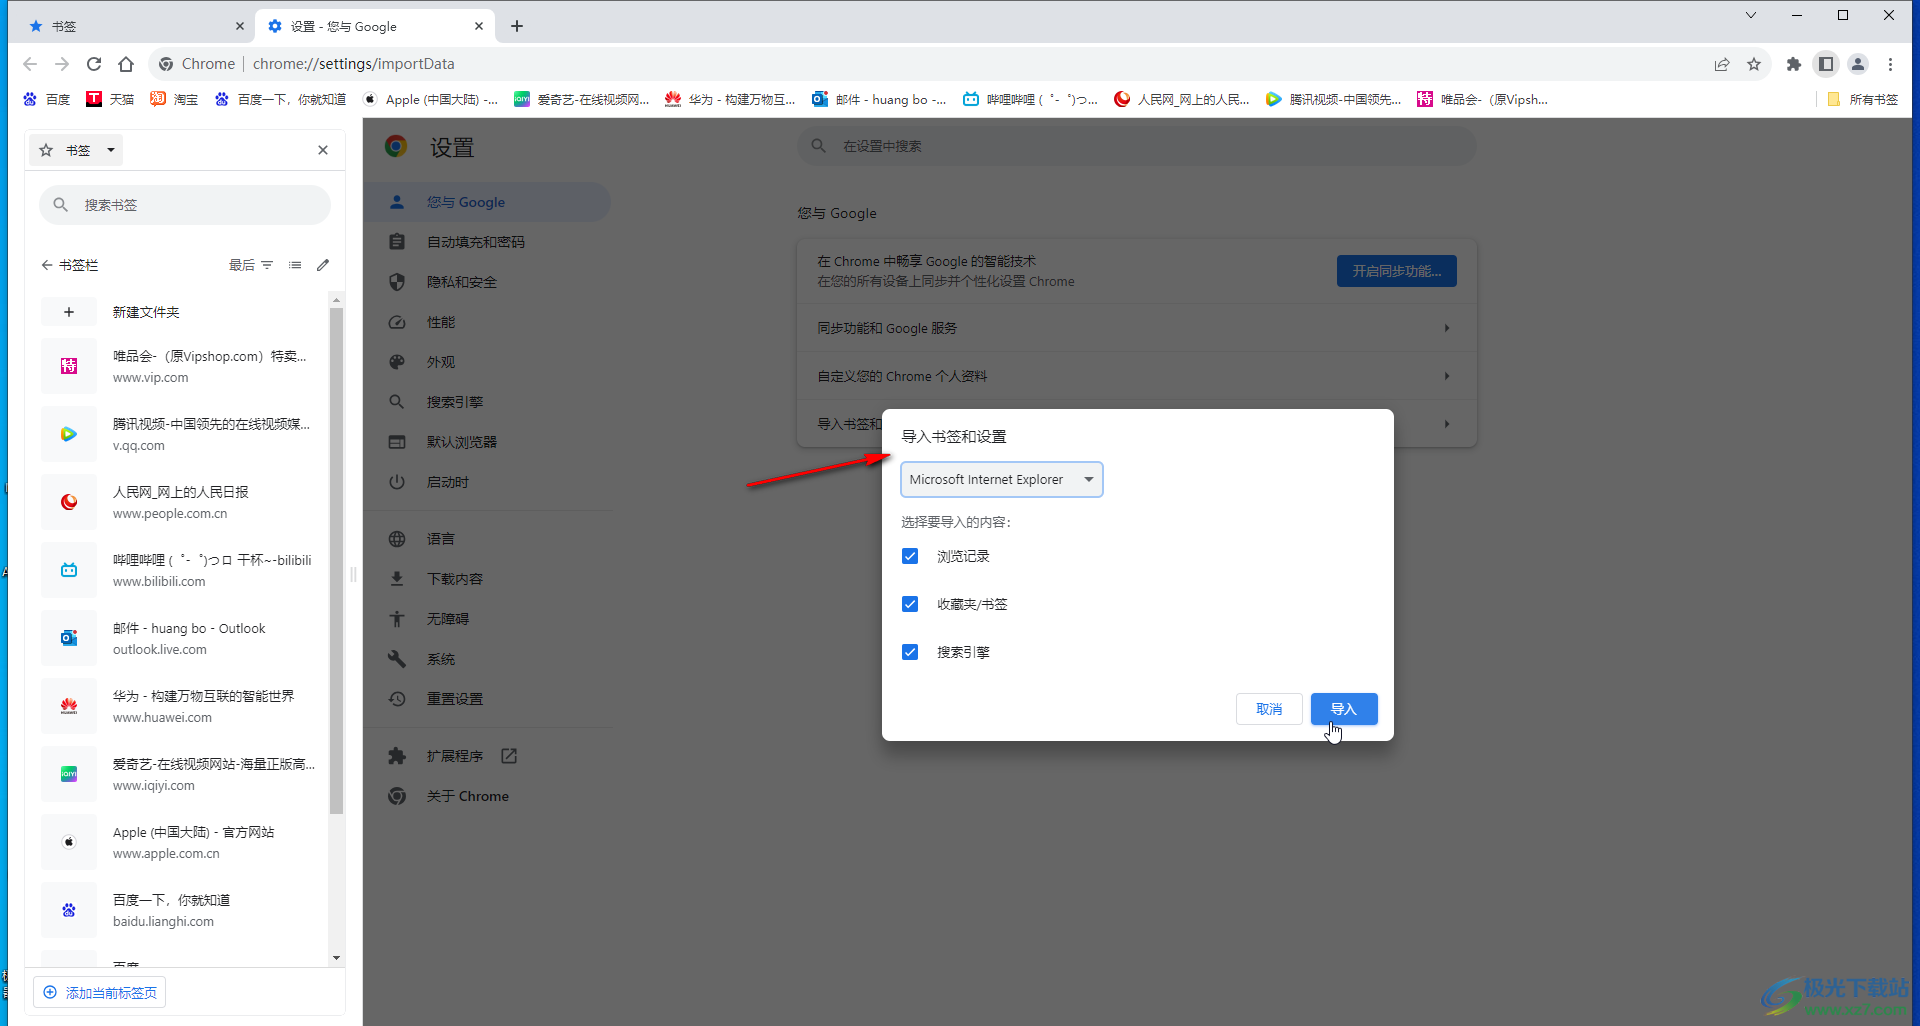The width and height of the screenshot is (1920, 1026).
Task: Go back from 书签栏 folder
Action: click(46, 265)
